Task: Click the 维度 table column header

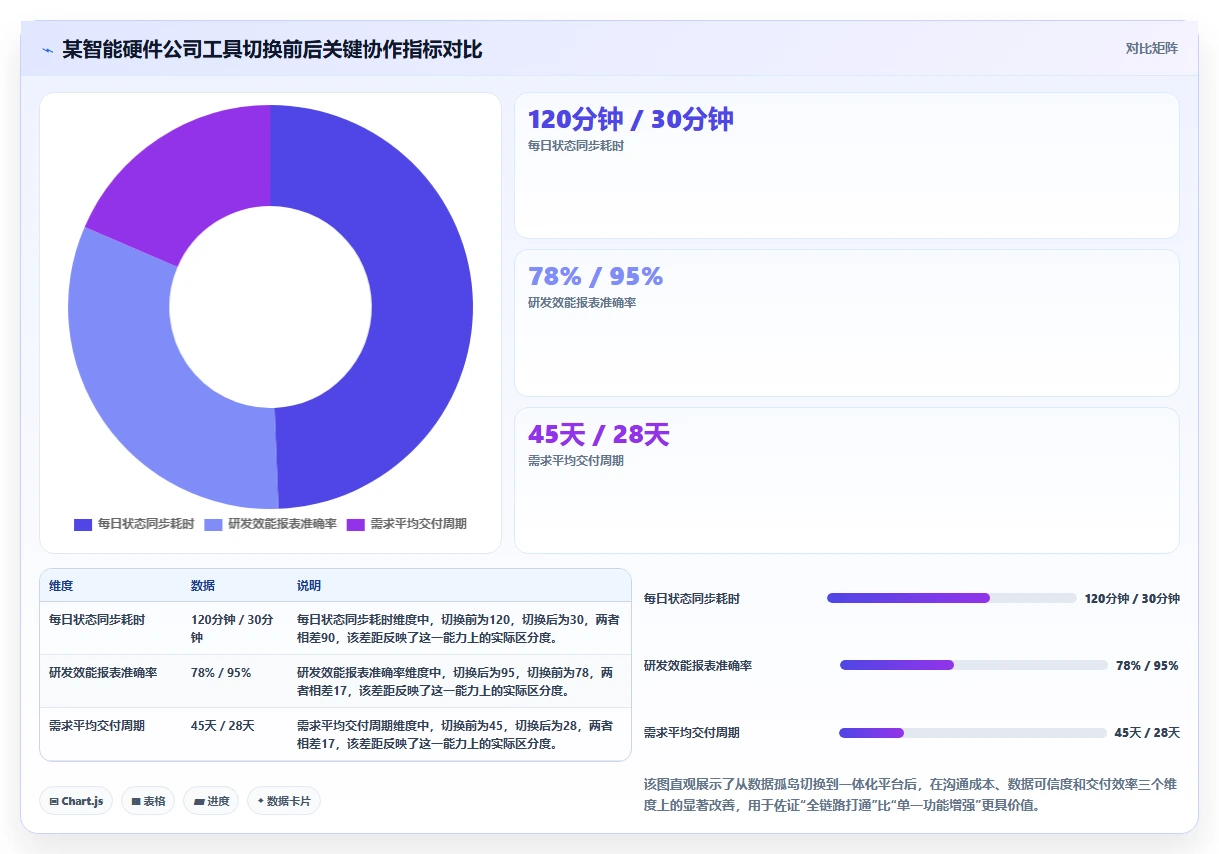Action: click(x=61, y=586)
